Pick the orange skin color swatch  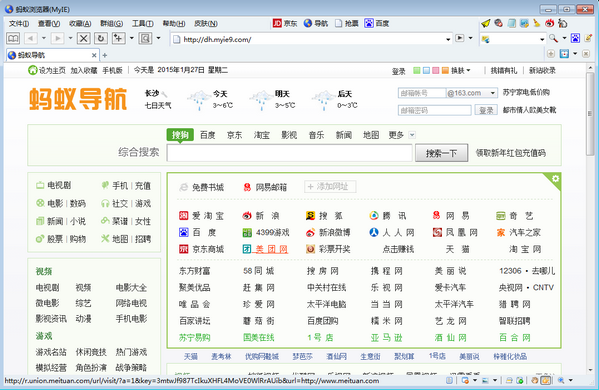[445, 70]
